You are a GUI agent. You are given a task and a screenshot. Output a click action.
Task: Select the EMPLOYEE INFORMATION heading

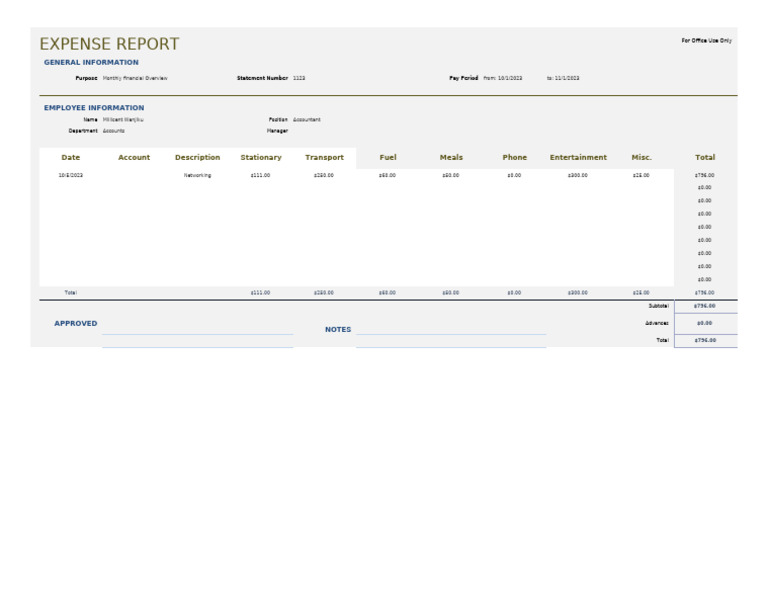94,108
